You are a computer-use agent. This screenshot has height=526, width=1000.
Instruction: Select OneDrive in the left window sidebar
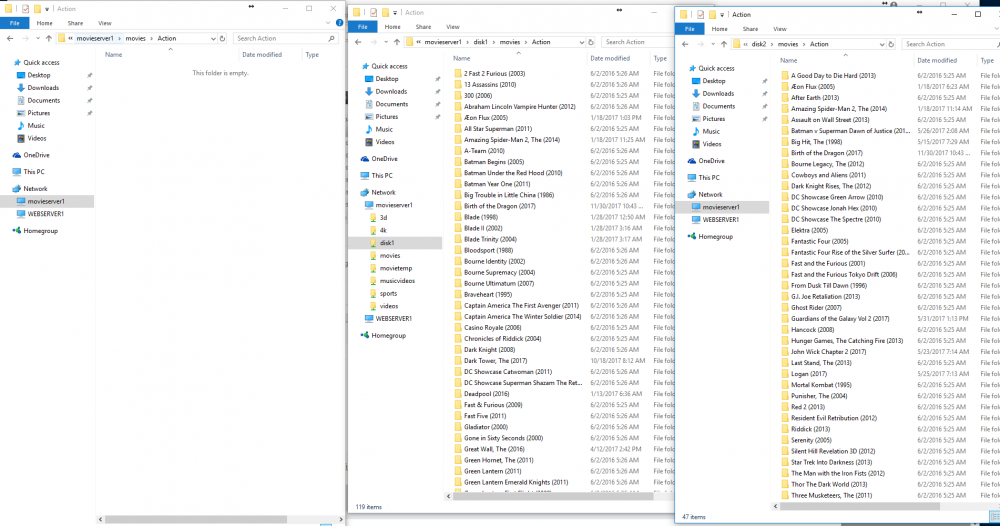(x=36, y=155)
